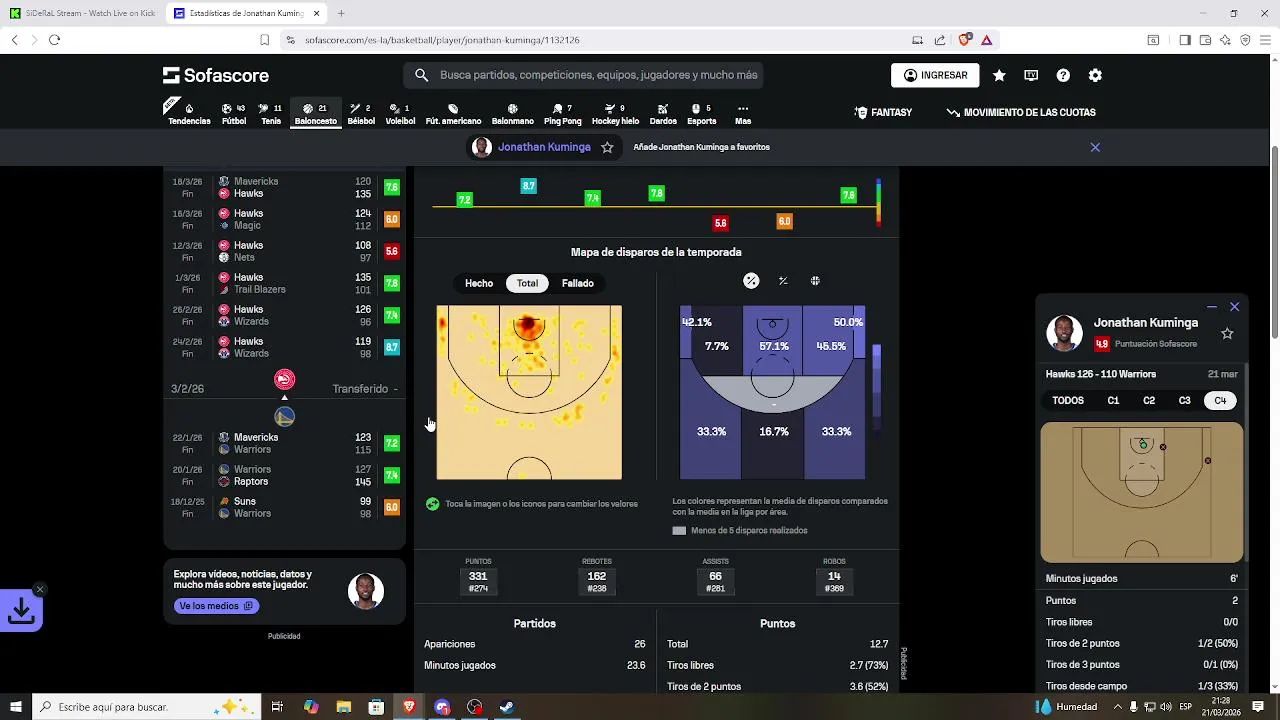Click the download arrow floating button
This screenshot has height=720, width=1280.
(21, 612)
